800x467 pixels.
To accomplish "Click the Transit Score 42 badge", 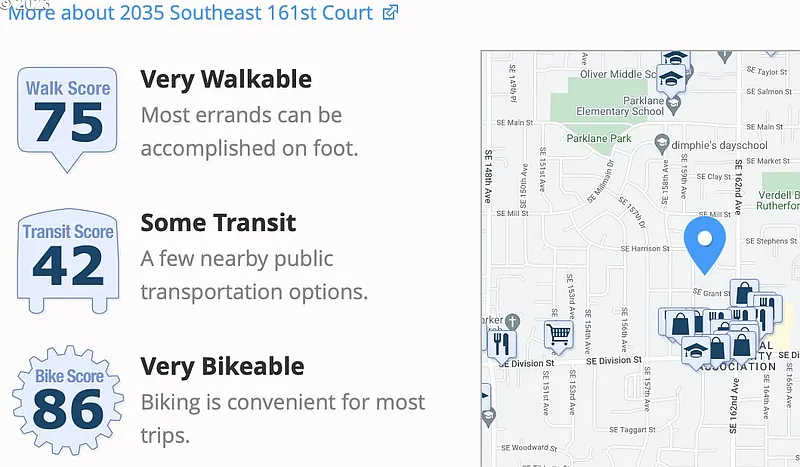I will [x=68, y=258].
